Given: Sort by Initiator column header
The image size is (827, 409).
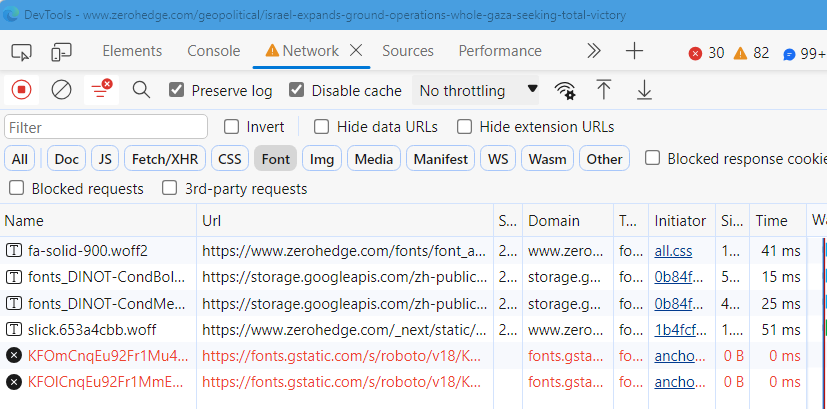Looking at the screenshot, I should pos(682,221).
